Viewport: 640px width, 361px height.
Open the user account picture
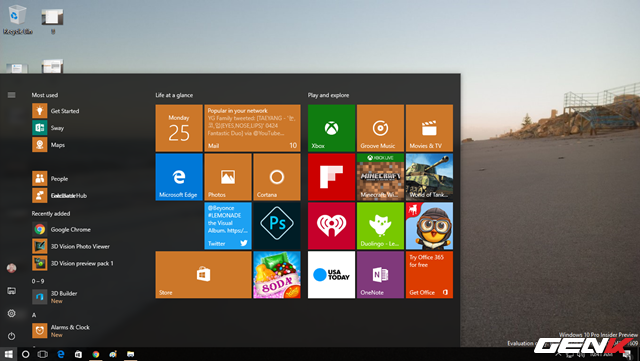pos(11,268)
